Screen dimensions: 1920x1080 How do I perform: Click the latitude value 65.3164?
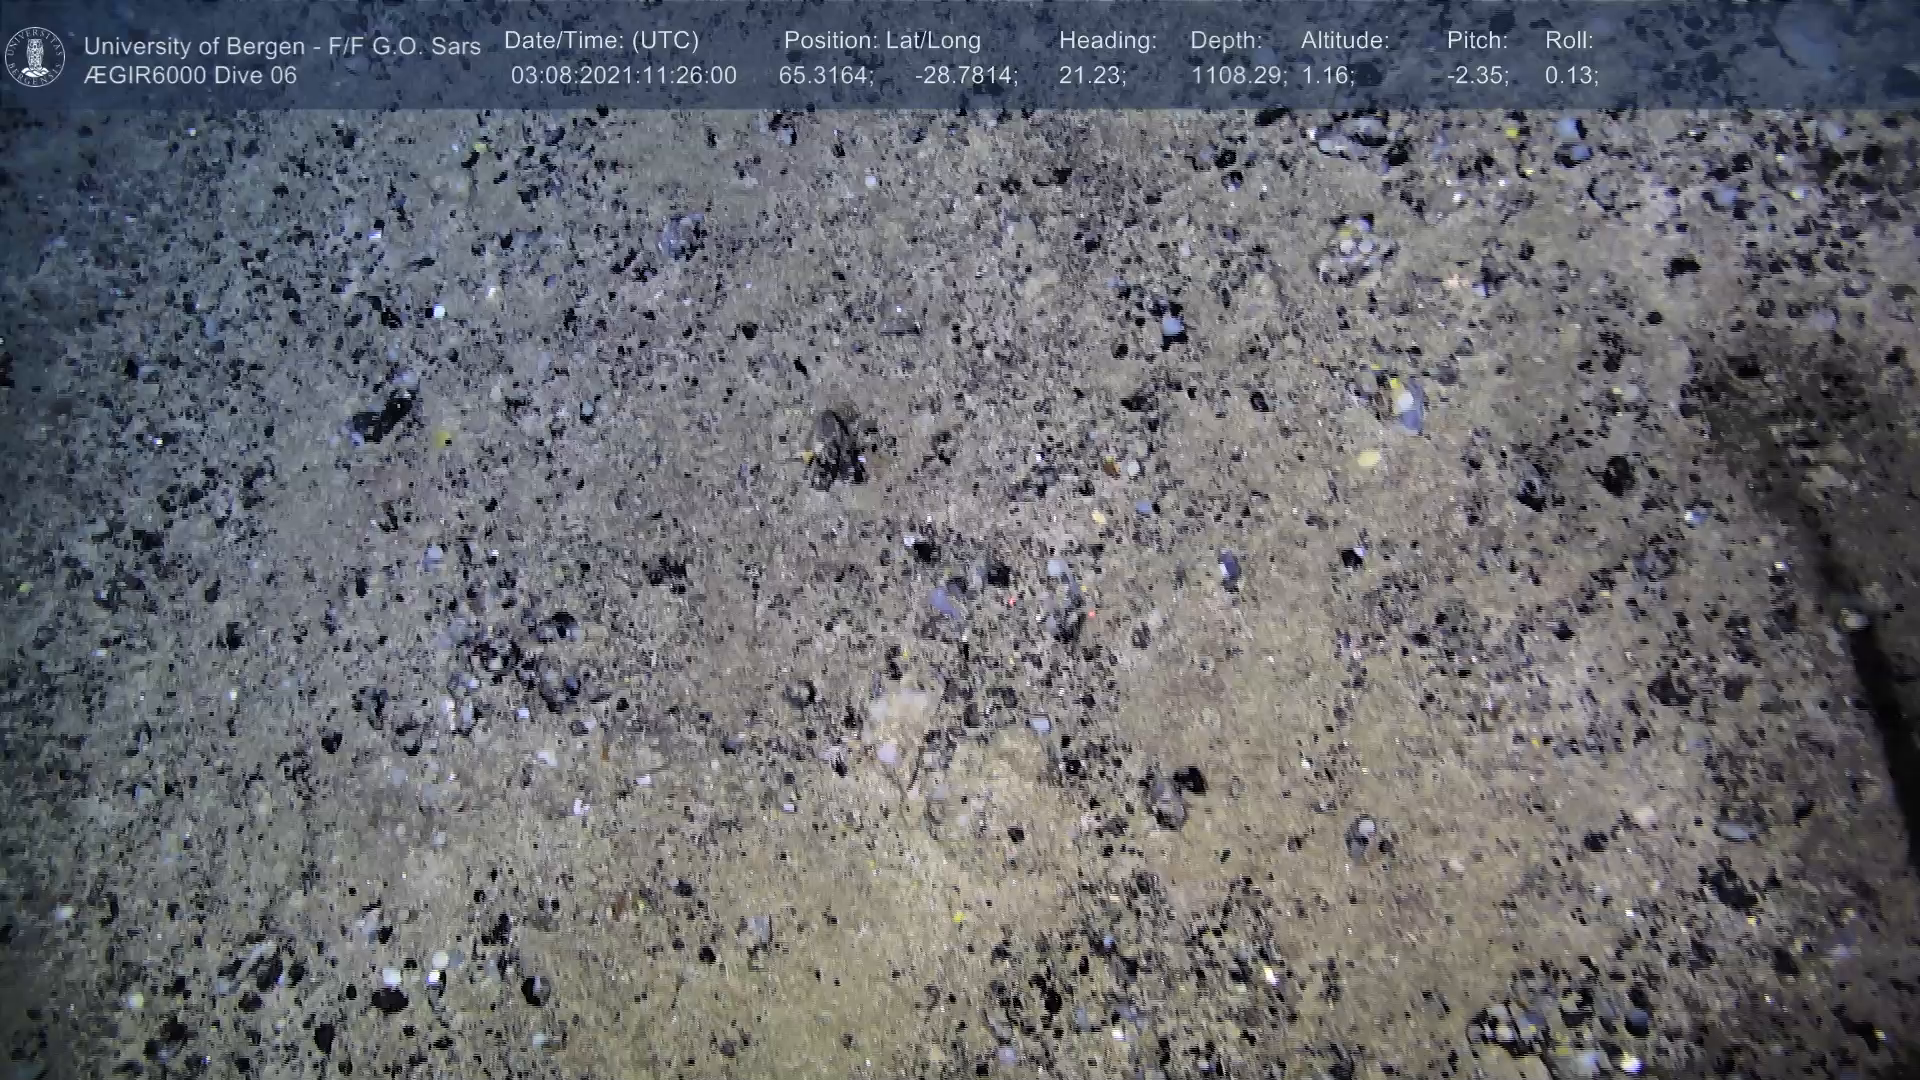[825, 76]
